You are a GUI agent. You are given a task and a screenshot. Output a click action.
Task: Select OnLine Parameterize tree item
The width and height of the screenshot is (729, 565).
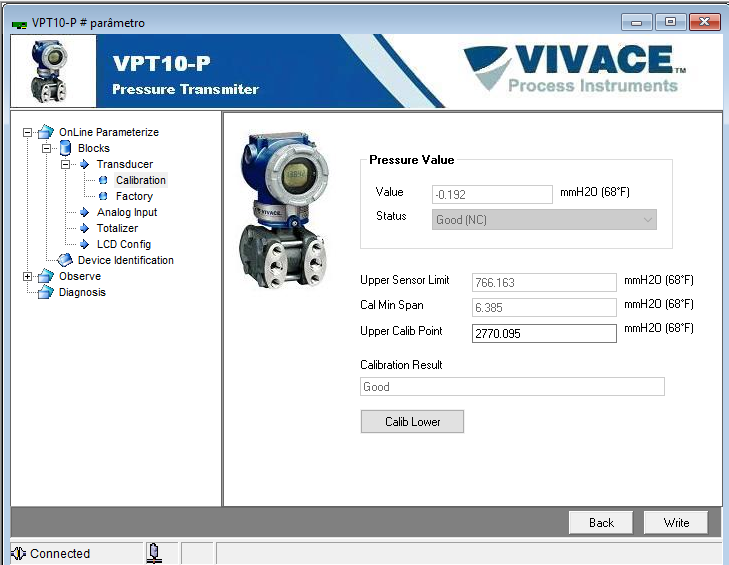tap(109, 132)
